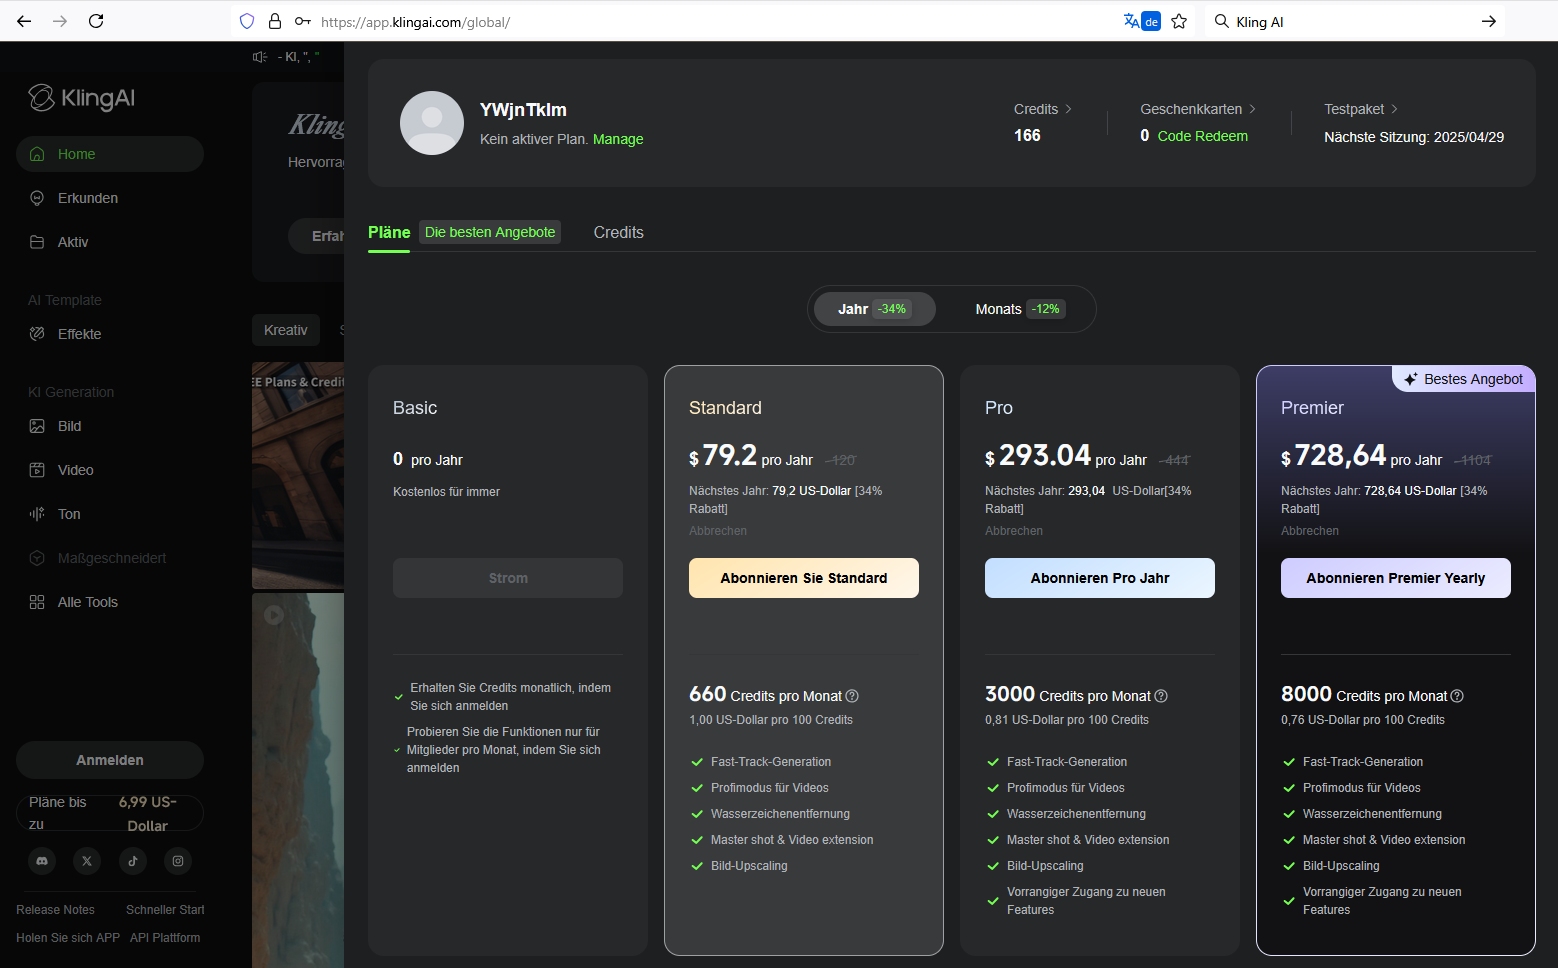This screenshot has height=968, width=1558.
Task: Click the Pläne bis zu 6,99 US-Dollar banner
Action: [110, 813]
